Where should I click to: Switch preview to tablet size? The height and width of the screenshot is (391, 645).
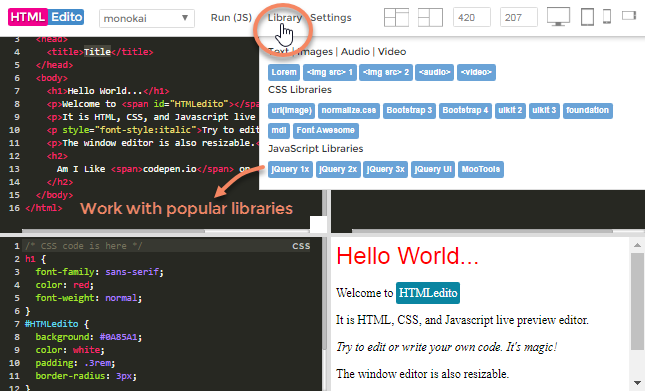tap(587, 17)
